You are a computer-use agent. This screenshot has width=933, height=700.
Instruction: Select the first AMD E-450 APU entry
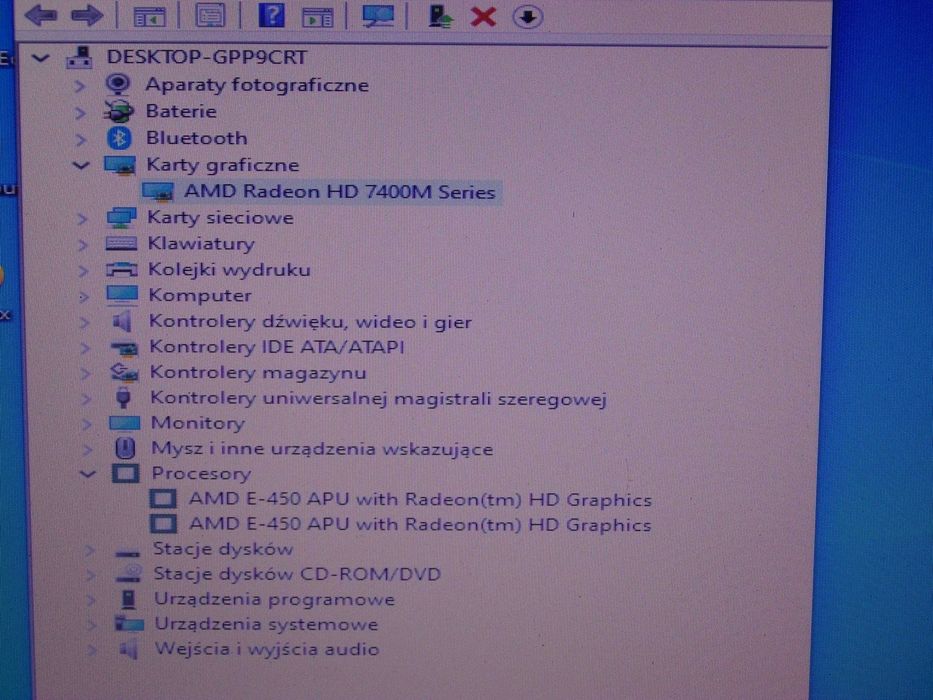point(420,499)
